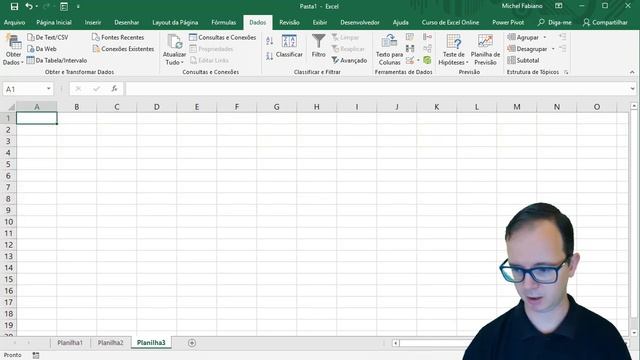This screenshot has height=360, width=640.
Task: Select the Planilha1 sheet tab
Action: [70, 343]
